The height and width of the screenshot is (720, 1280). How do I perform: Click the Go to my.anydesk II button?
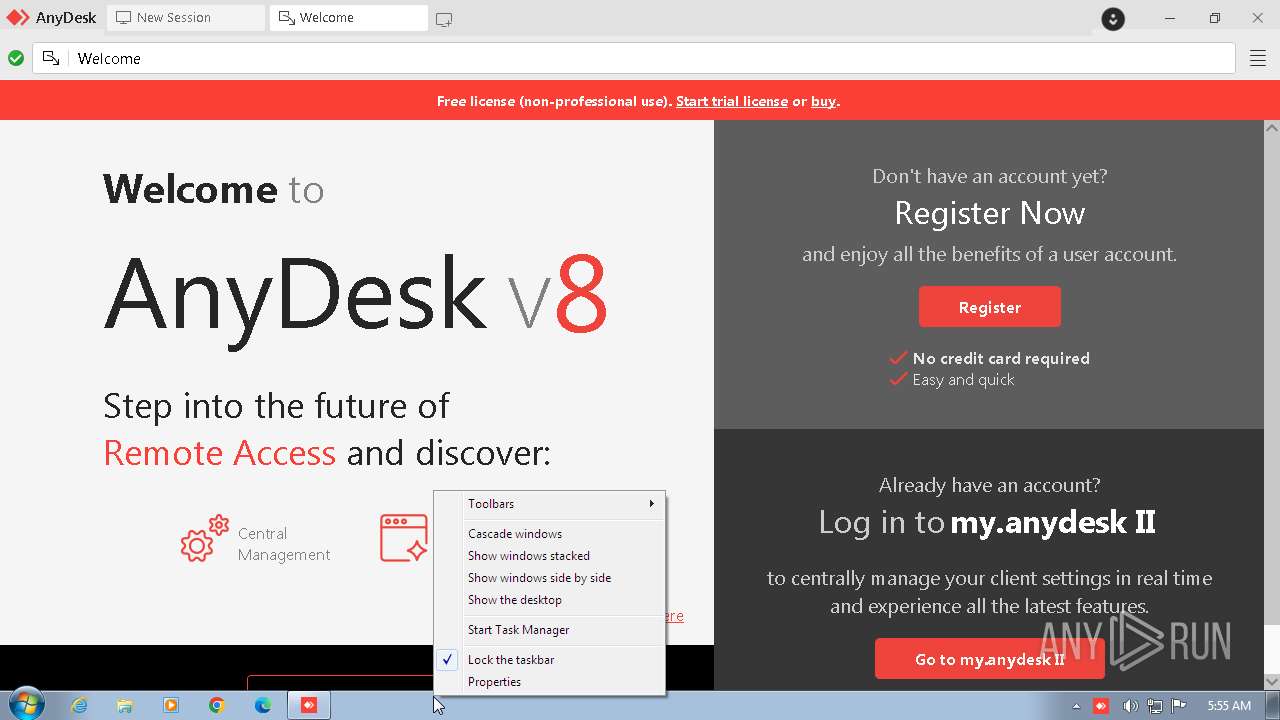[x=990, y=659]
